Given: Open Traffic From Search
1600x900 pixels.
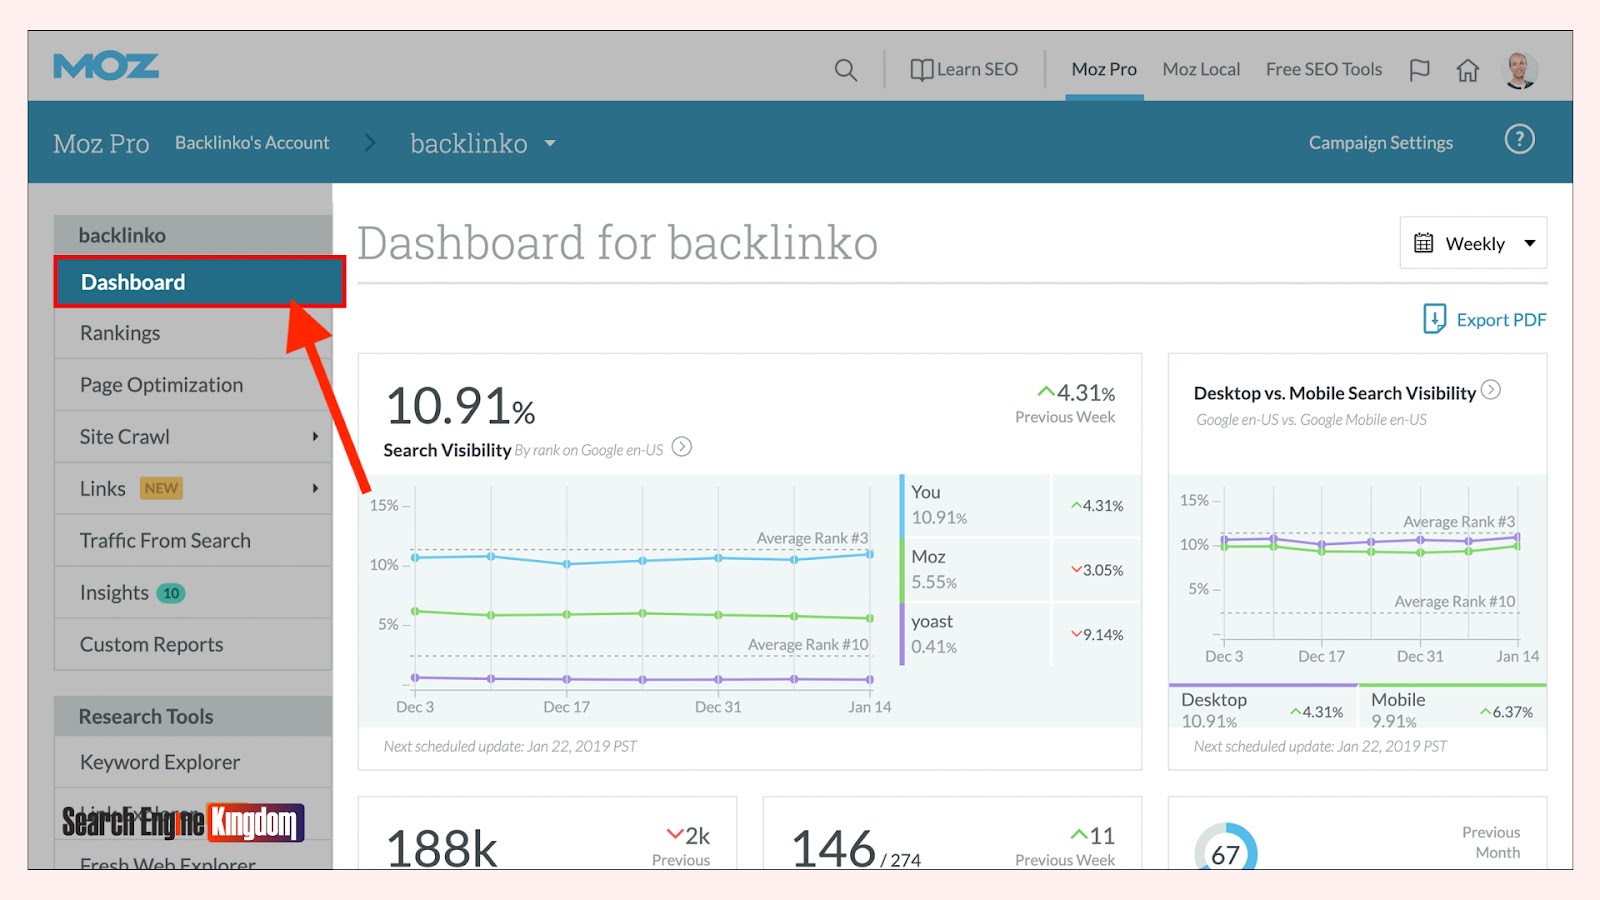Looking at the screenshot, I should click(193, 541).
